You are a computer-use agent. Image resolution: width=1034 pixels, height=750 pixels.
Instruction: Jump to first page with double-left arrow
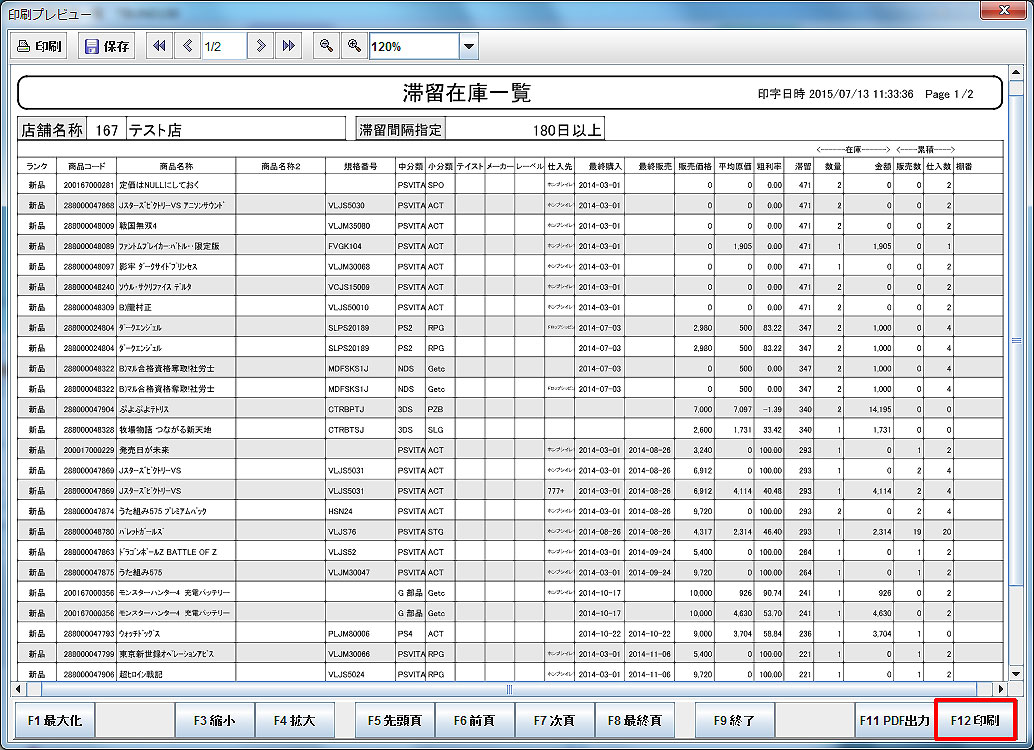pos(159,46)
